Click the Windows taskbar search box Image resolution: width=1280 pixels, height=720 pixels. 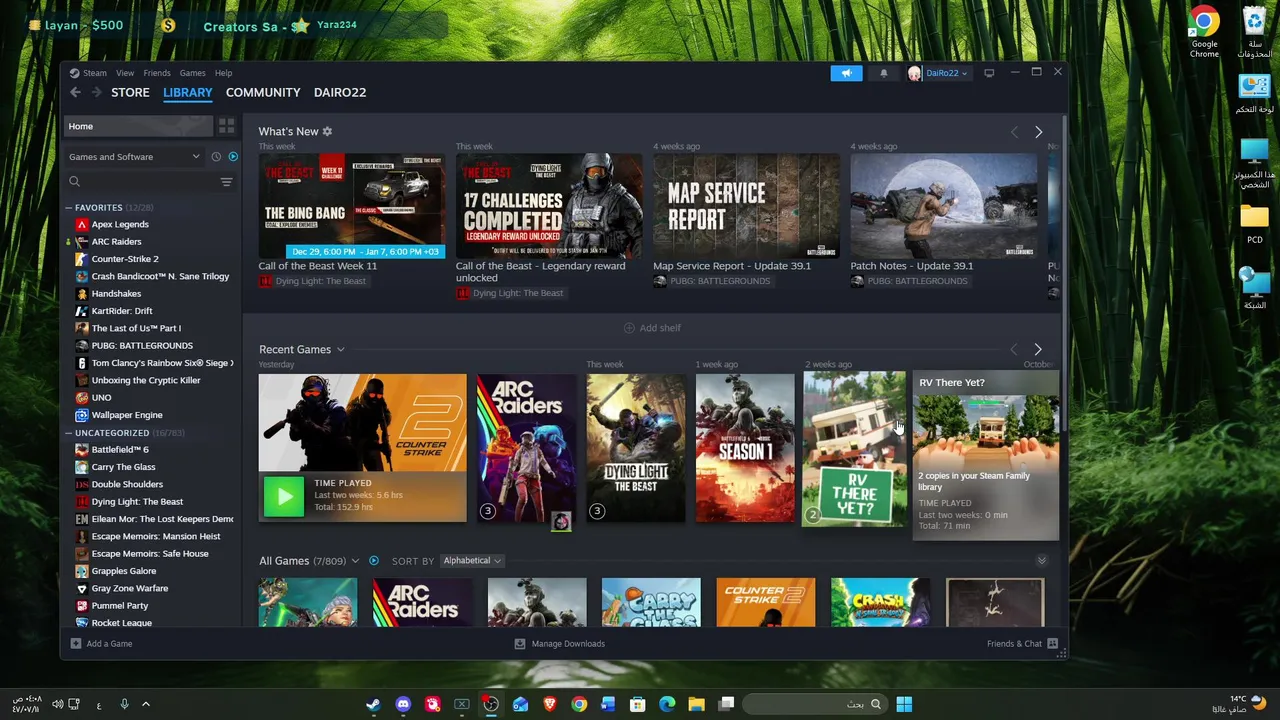pyautogui.click(x=814, y=704)
